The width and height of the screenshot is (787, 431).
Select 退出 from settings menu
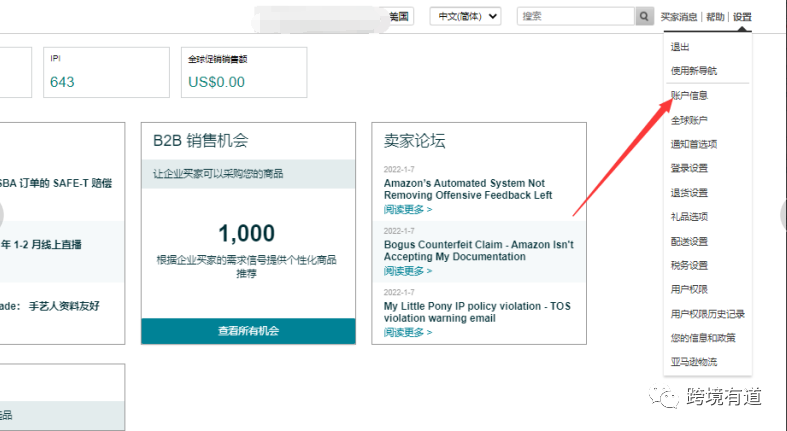680,47
